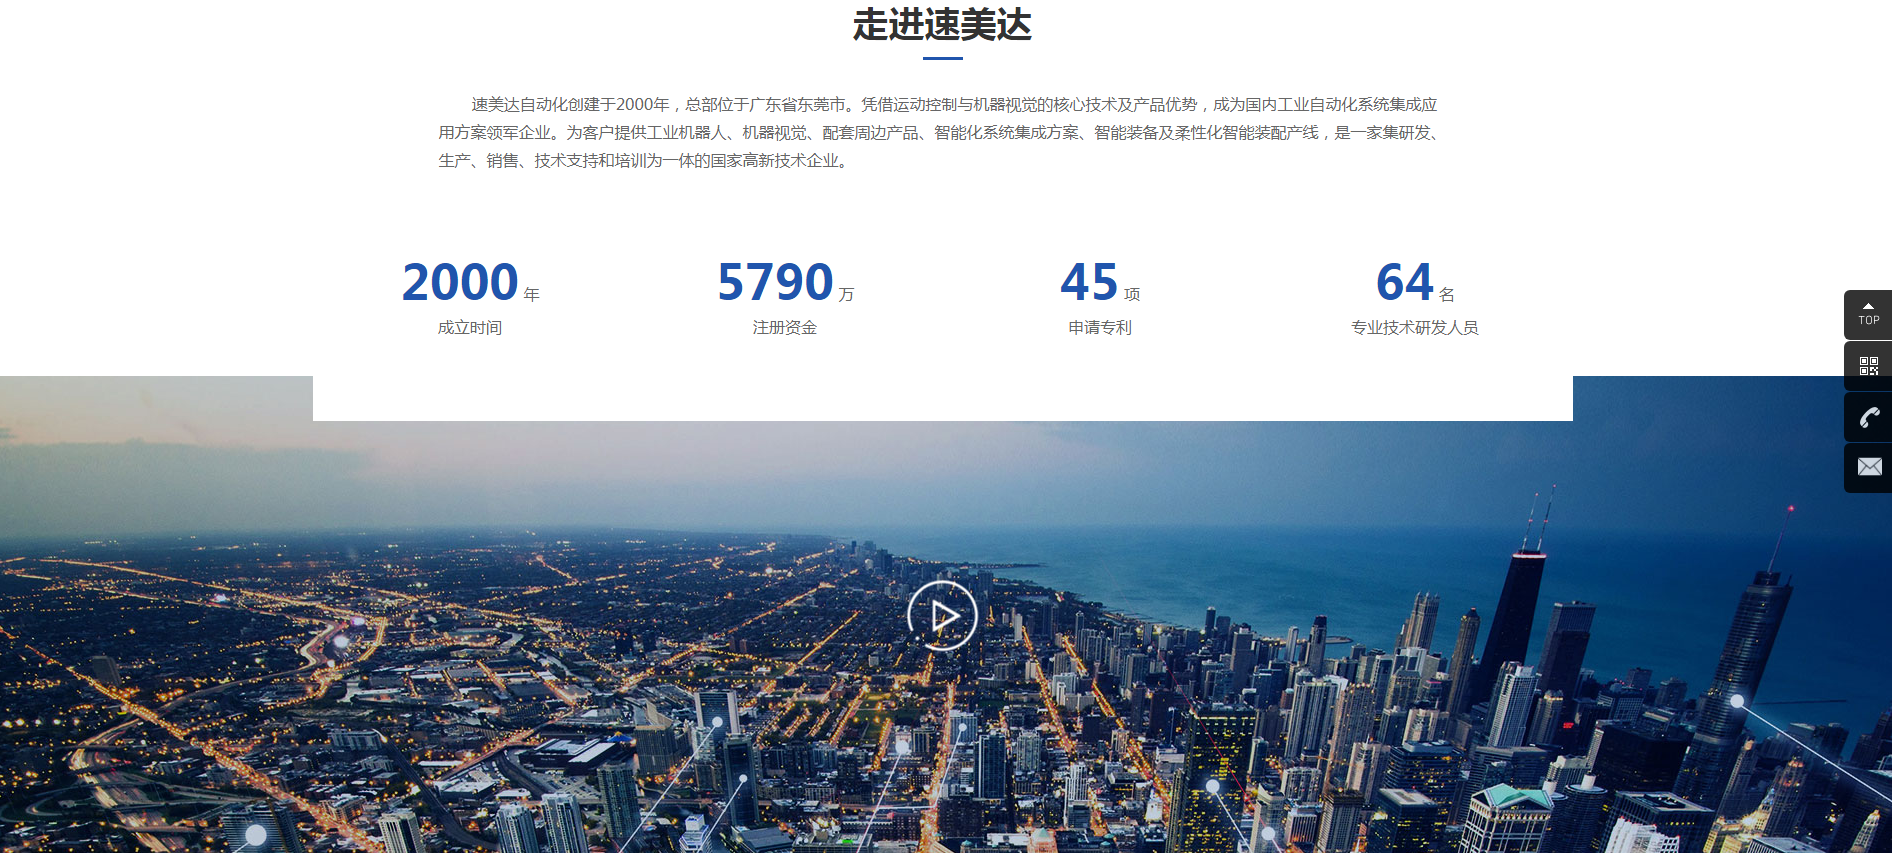Open the QR code icon in sidebar
This screenshot has width=1892, height=853.
1868,366
